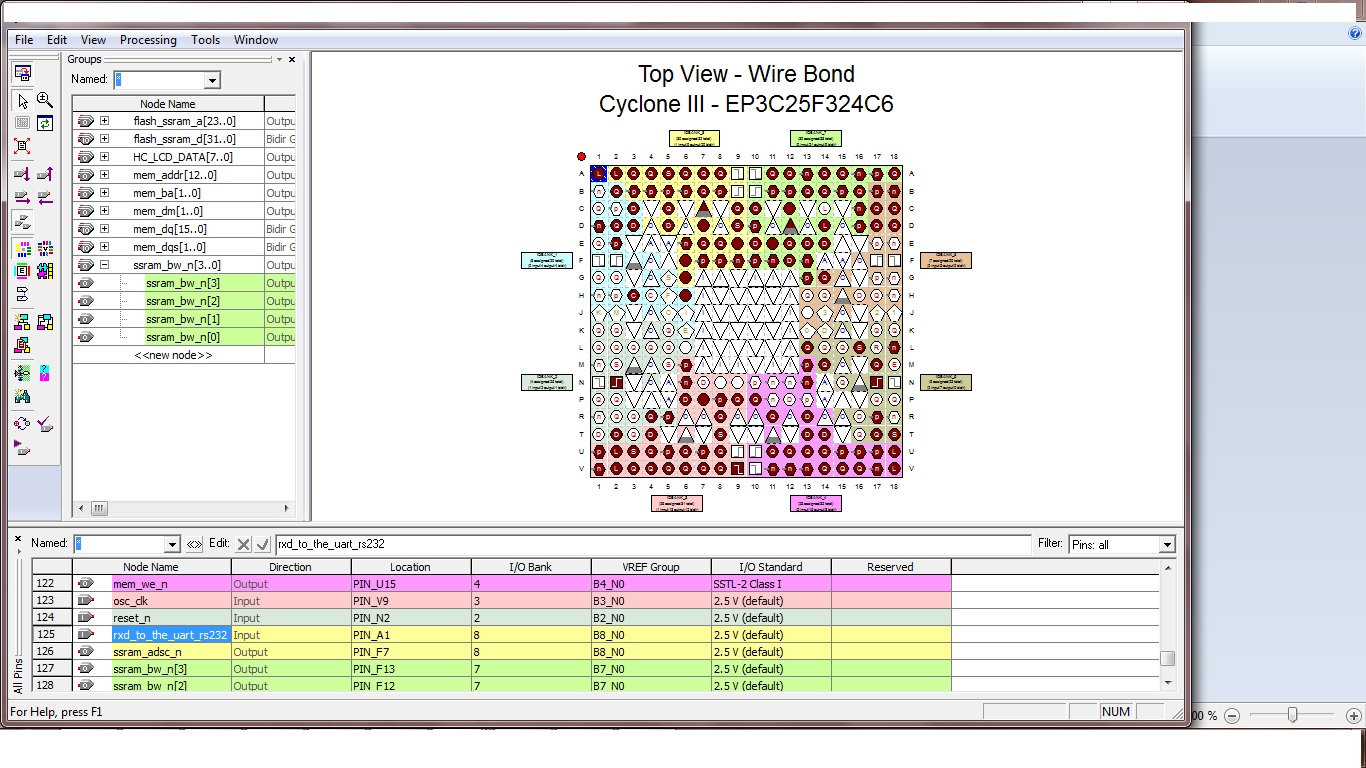The height and width of the screenshot is (768, 1366).
Task: Click the pin icon beside mem_we_n
Action: [x=86, y=583]
